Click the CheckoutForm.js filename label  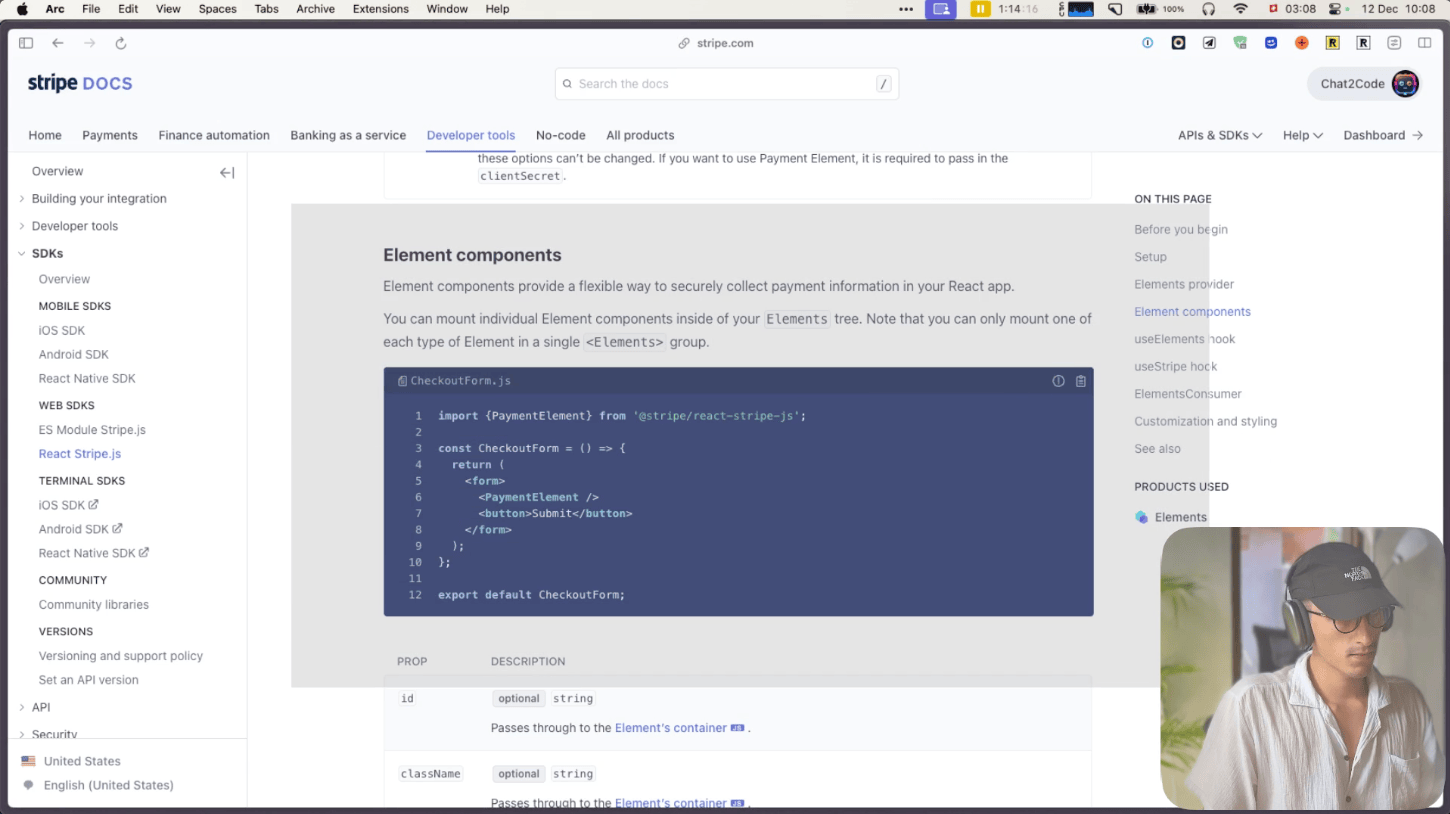click(460, 381)
